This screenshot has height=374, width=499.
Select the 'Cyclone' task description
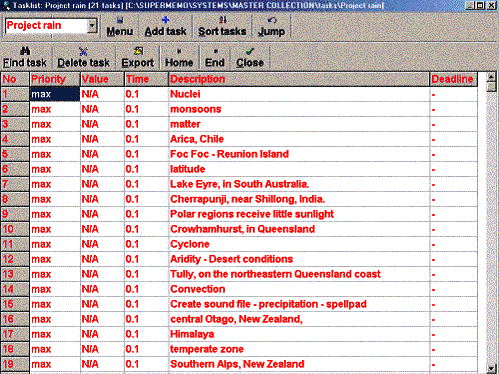tap(190, 244)
